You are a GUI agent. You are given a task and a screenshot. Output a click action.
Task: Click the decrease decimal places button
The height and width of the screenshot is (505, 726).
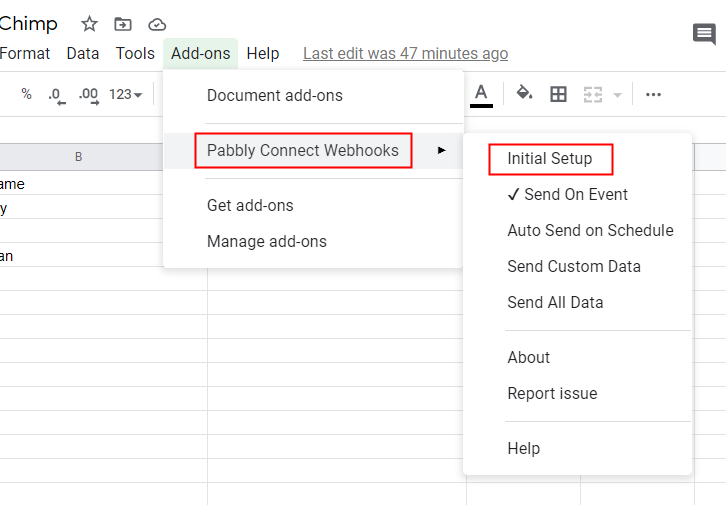(56, 95)
